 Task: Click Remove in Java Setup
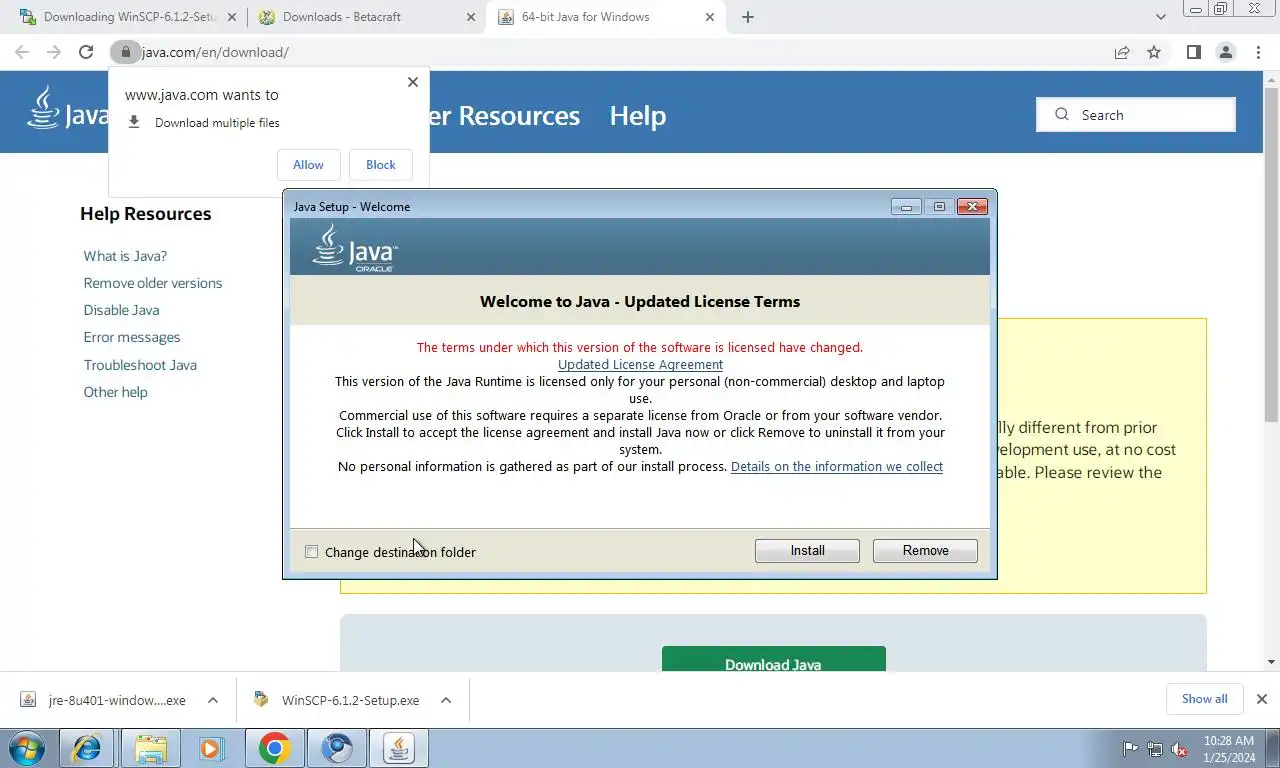925,551
